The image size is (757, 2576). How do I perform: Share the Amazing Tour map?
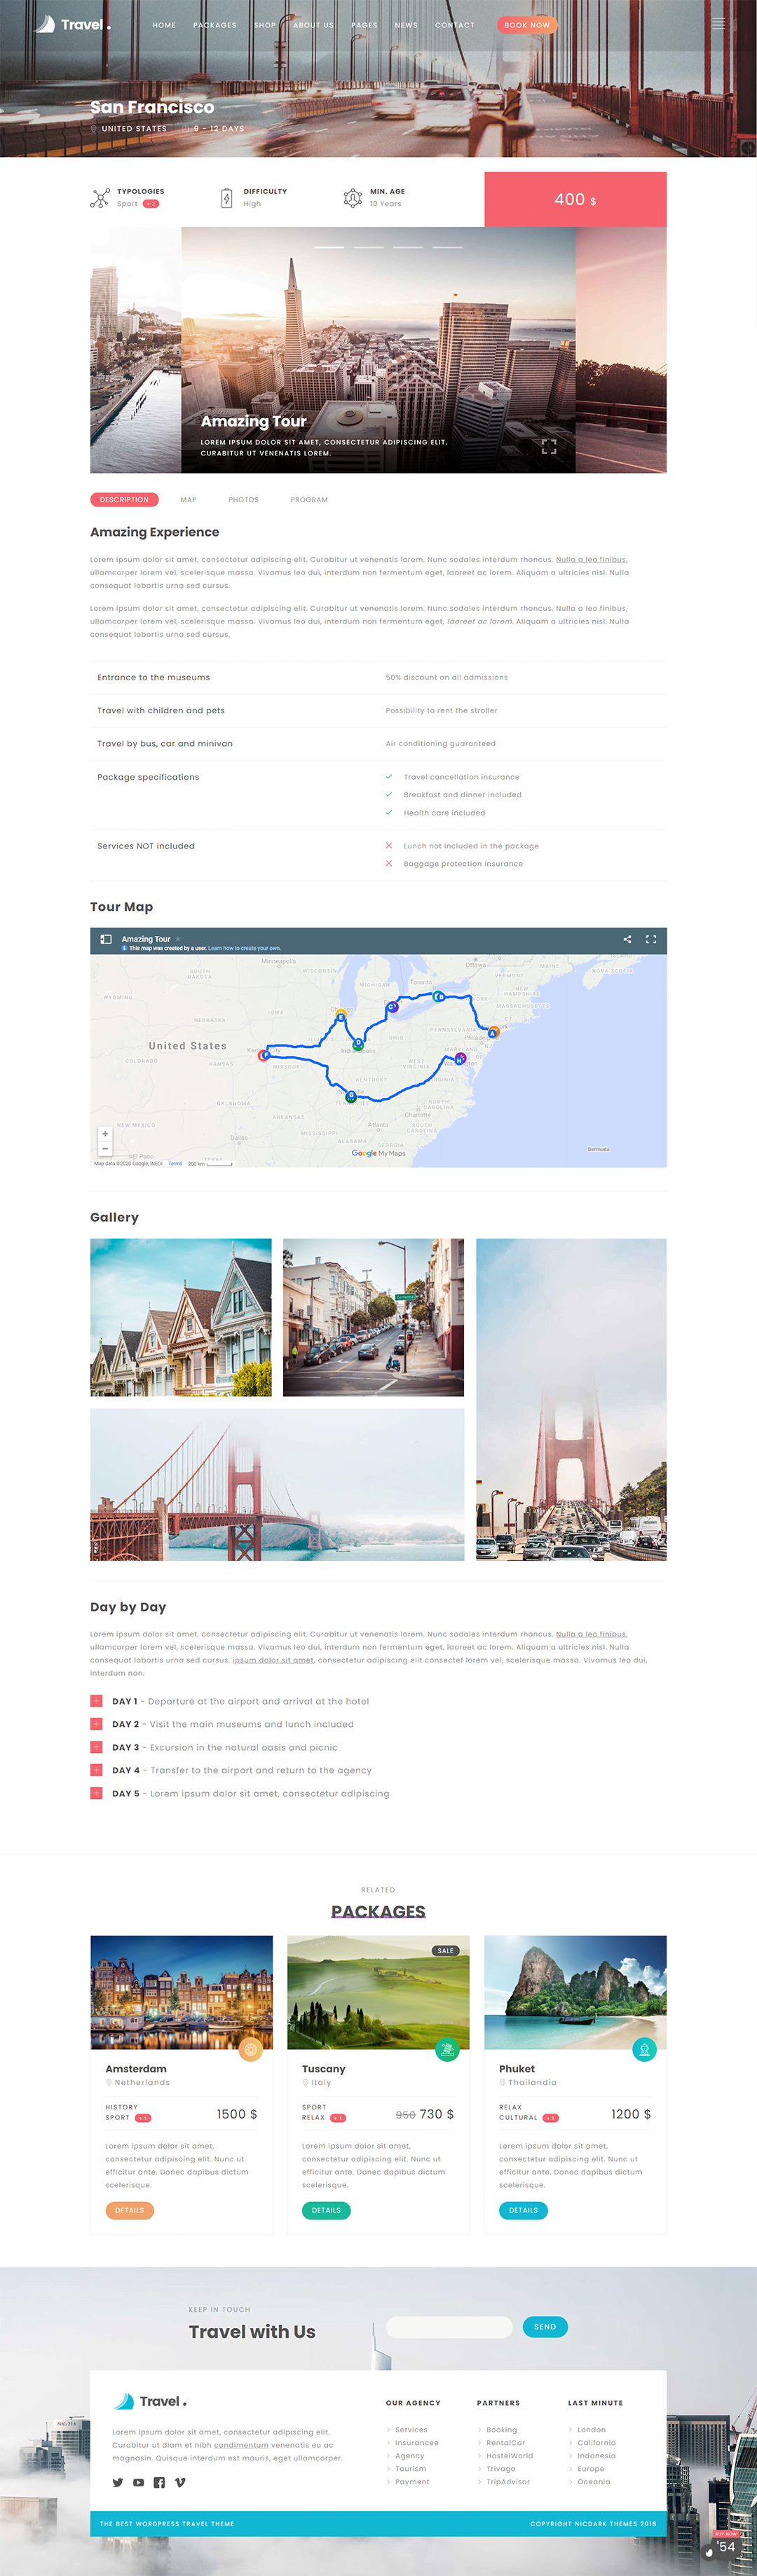coord(627,939)
